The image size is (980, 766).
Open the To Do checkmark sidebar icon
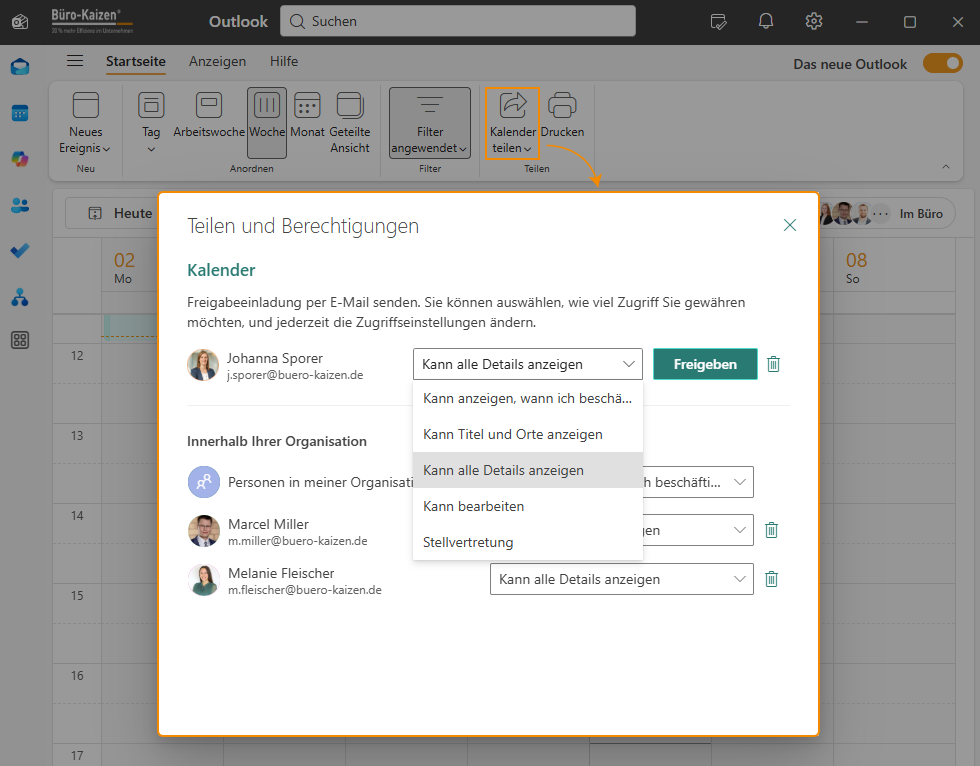pyautogui.click(x=20, y=251)
